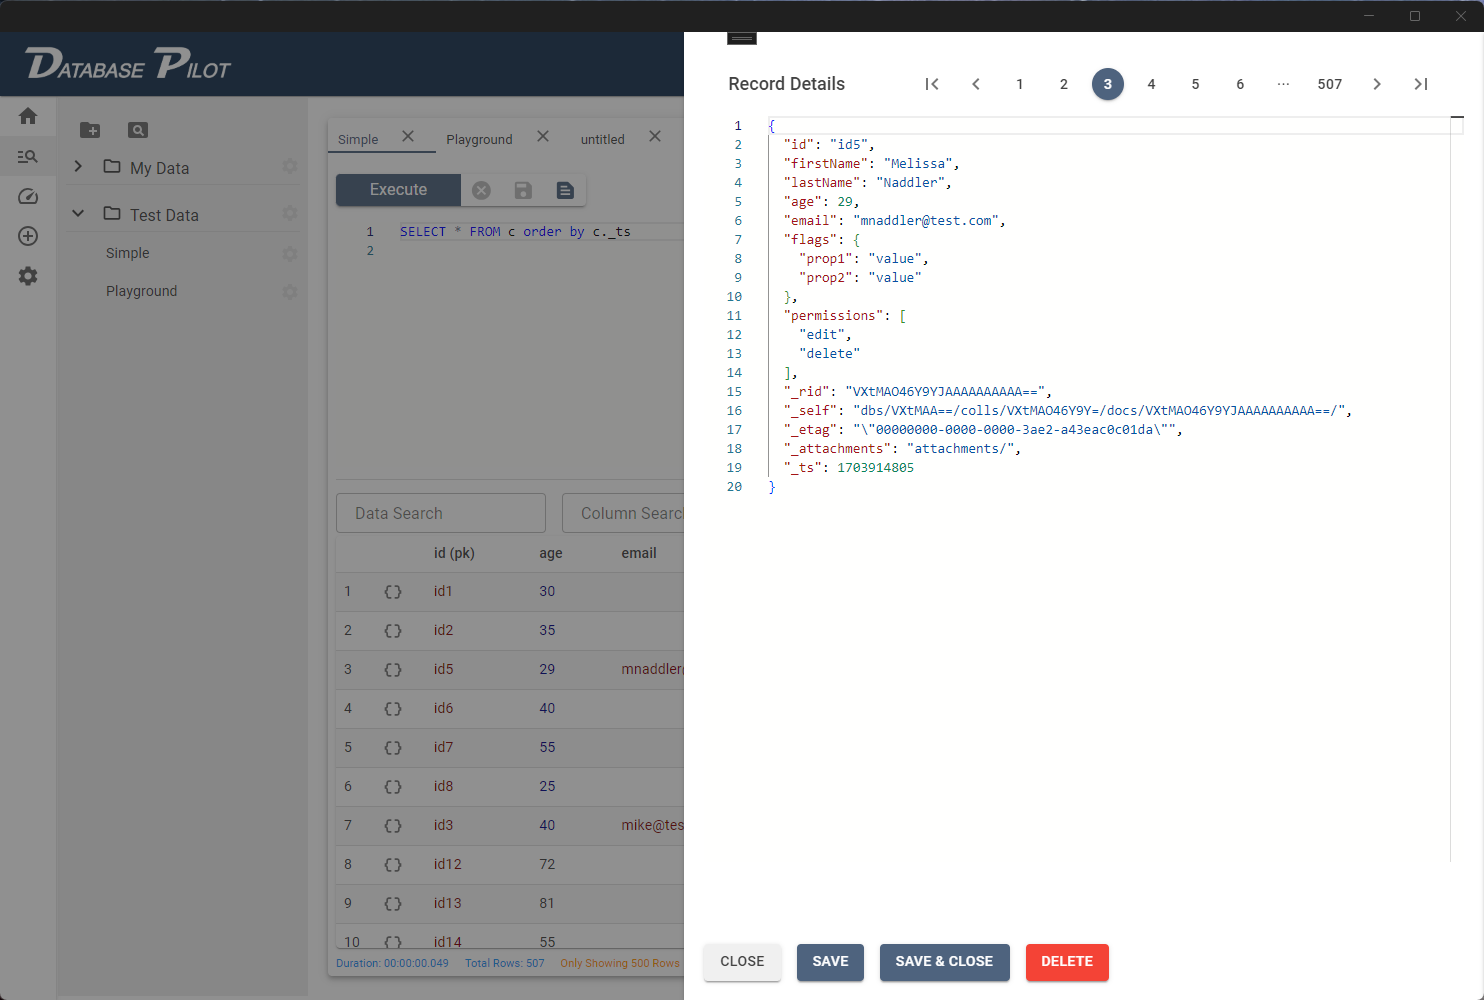
Task: Go to record page 6
Action: coord(1240,84)
